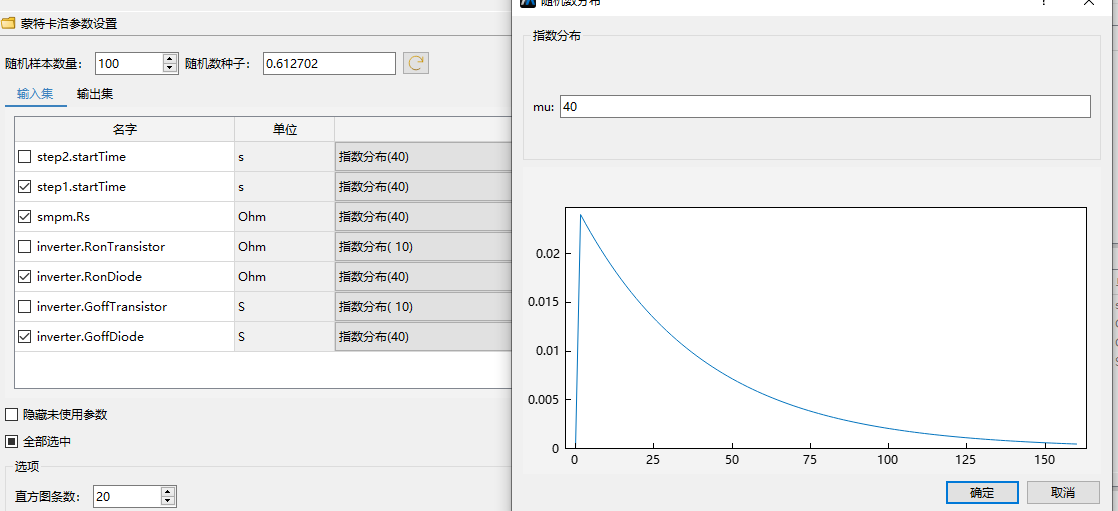Increase the 随机样本数量 sample count
Screen dimensions: 1118x511
point(170,58)
